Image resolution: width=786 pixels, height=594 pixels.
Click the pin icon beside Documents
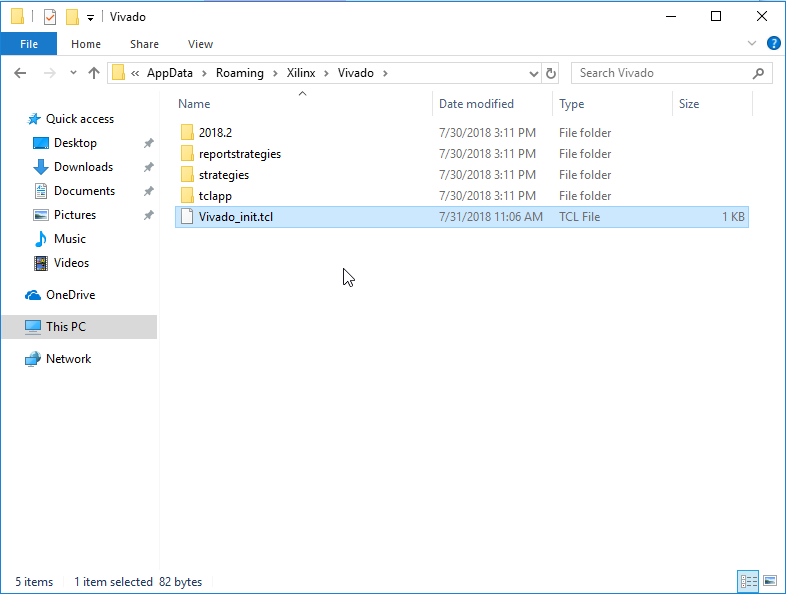(x=148, y=191)
